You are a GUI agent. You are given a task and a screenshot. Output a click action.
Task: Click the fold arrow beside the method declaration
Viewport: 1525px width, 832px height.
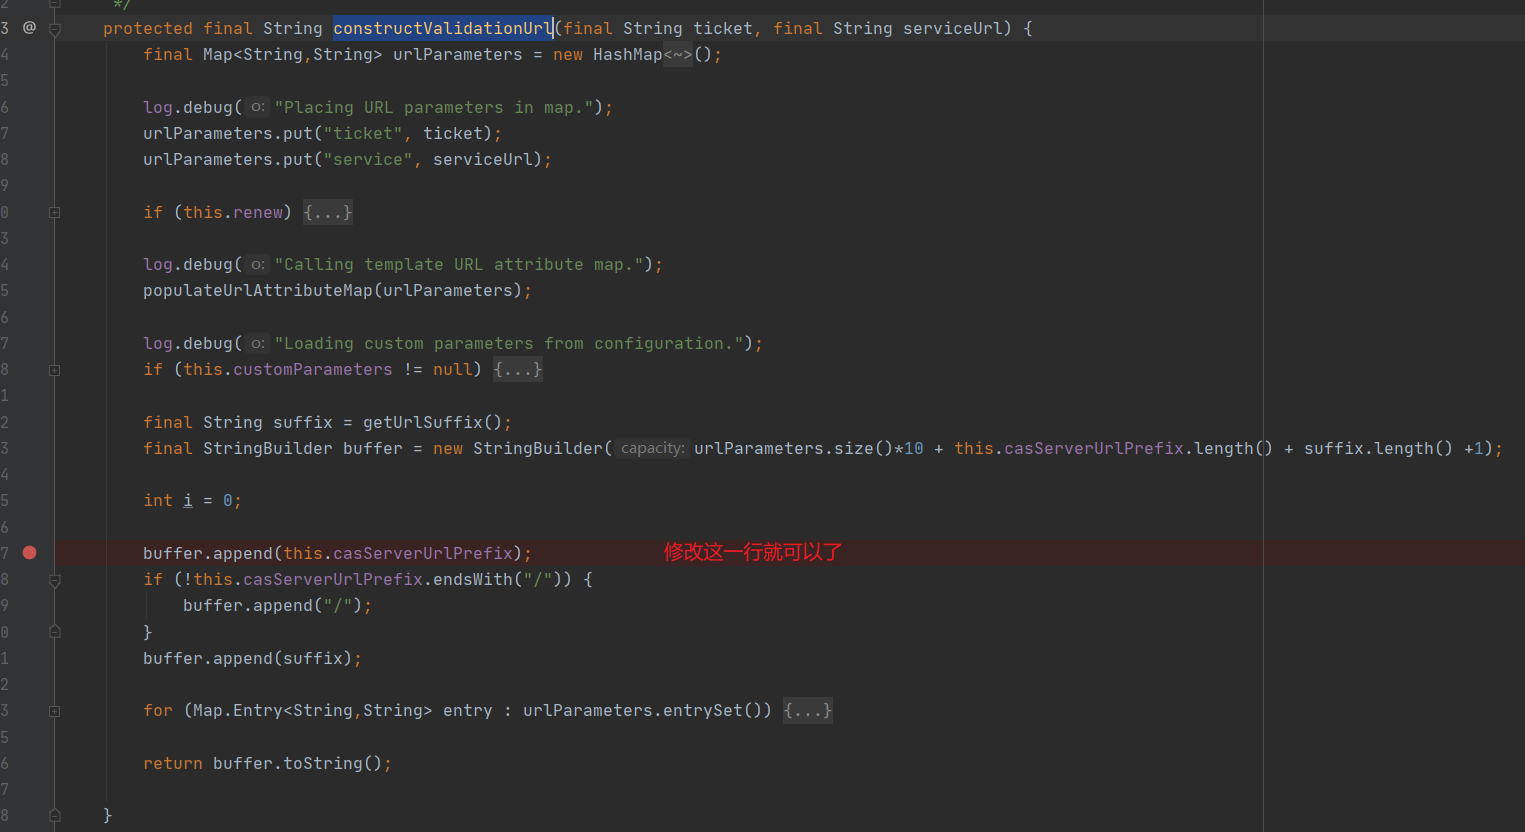[55, 28]
